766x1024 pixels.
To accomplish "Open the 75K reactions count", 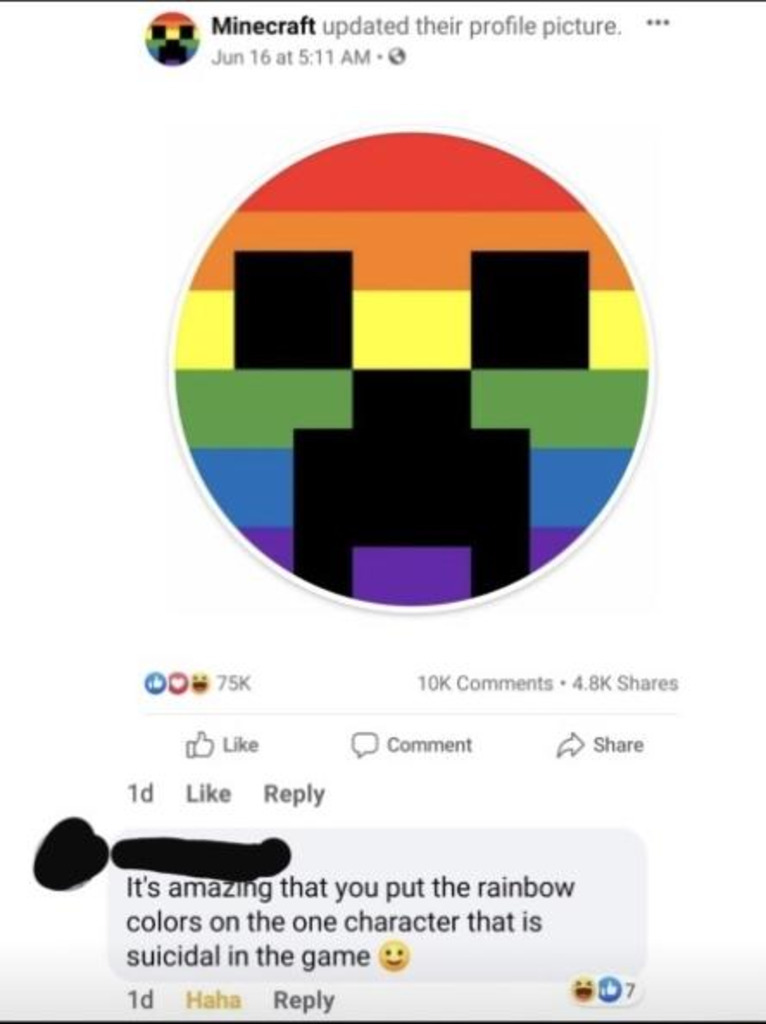I will click(x=234, y=683).
